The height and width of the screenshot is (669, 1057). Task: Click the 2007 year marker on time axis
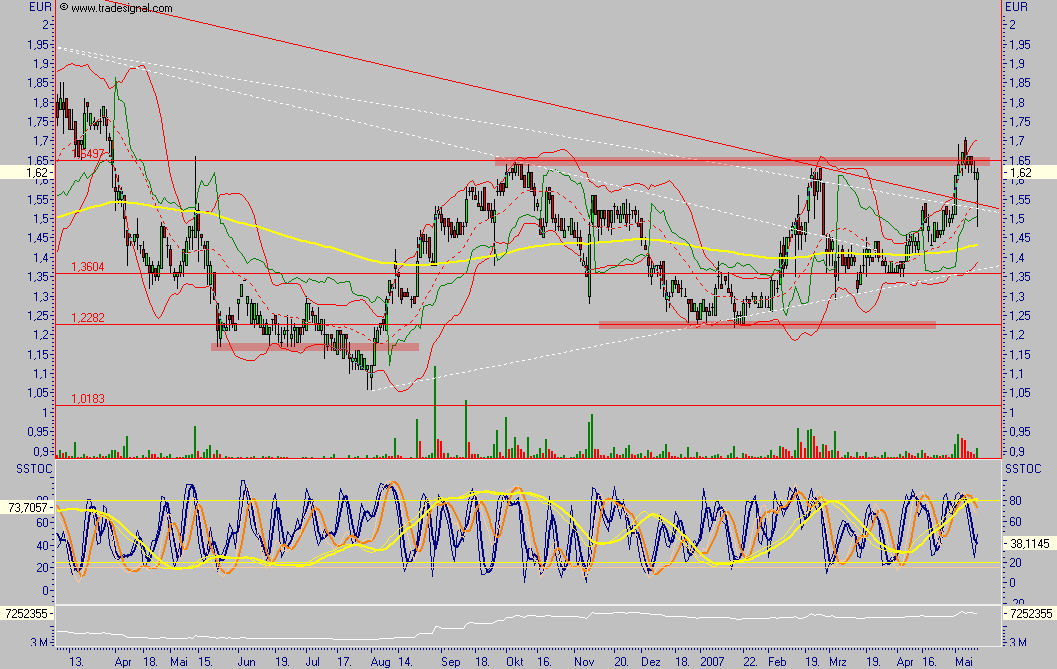(712, 662)
